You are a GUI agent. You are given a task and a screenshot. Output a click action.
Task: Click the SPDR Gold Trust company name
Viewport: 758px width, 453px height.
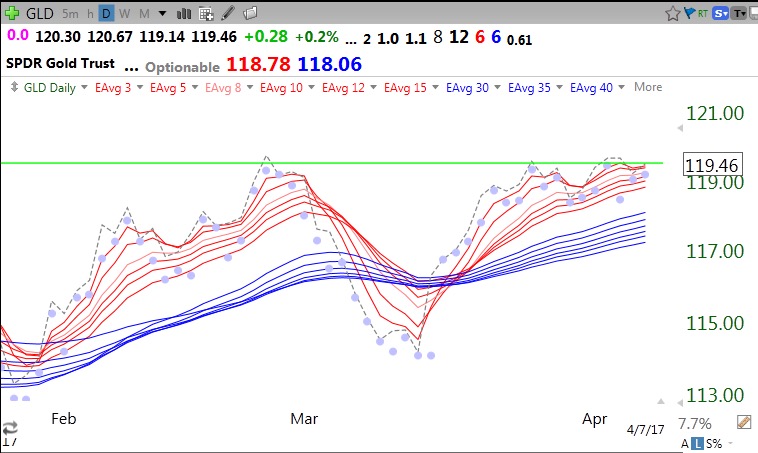[x=60, y=63]
